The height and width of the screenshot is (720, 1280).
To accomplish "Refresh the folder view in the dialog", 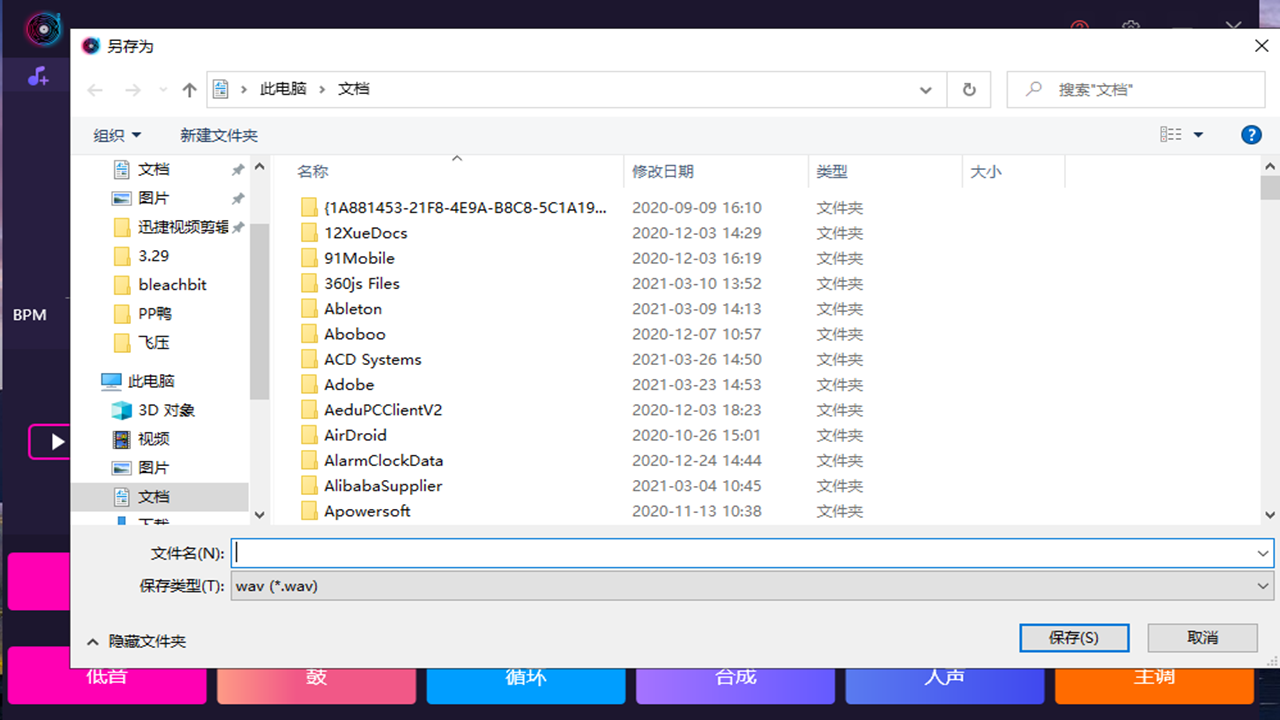I will click(x=968, y=89).
